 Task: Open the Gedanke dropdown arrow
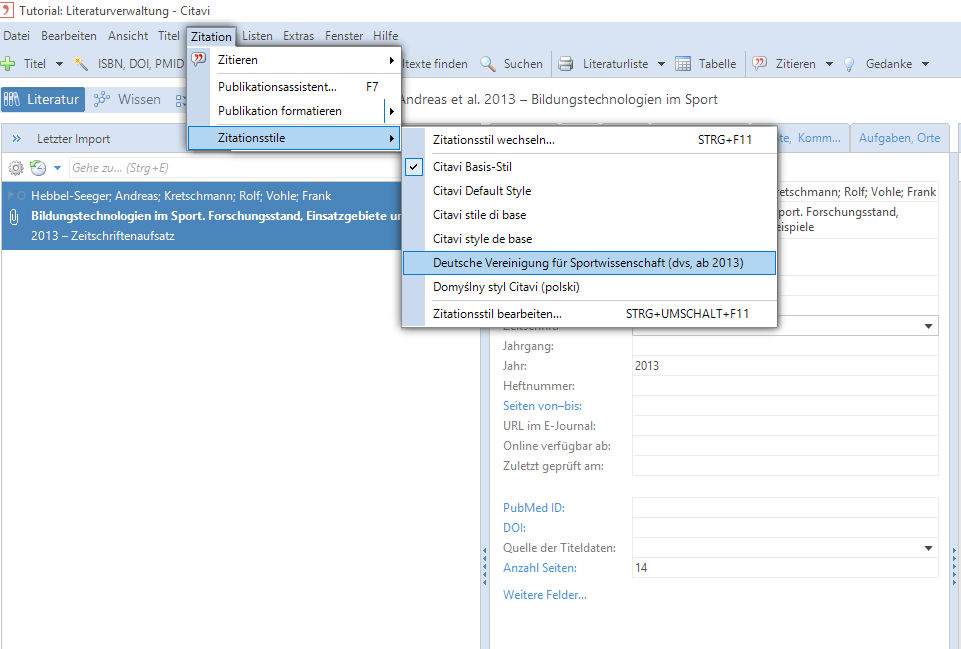pos(925,64)
